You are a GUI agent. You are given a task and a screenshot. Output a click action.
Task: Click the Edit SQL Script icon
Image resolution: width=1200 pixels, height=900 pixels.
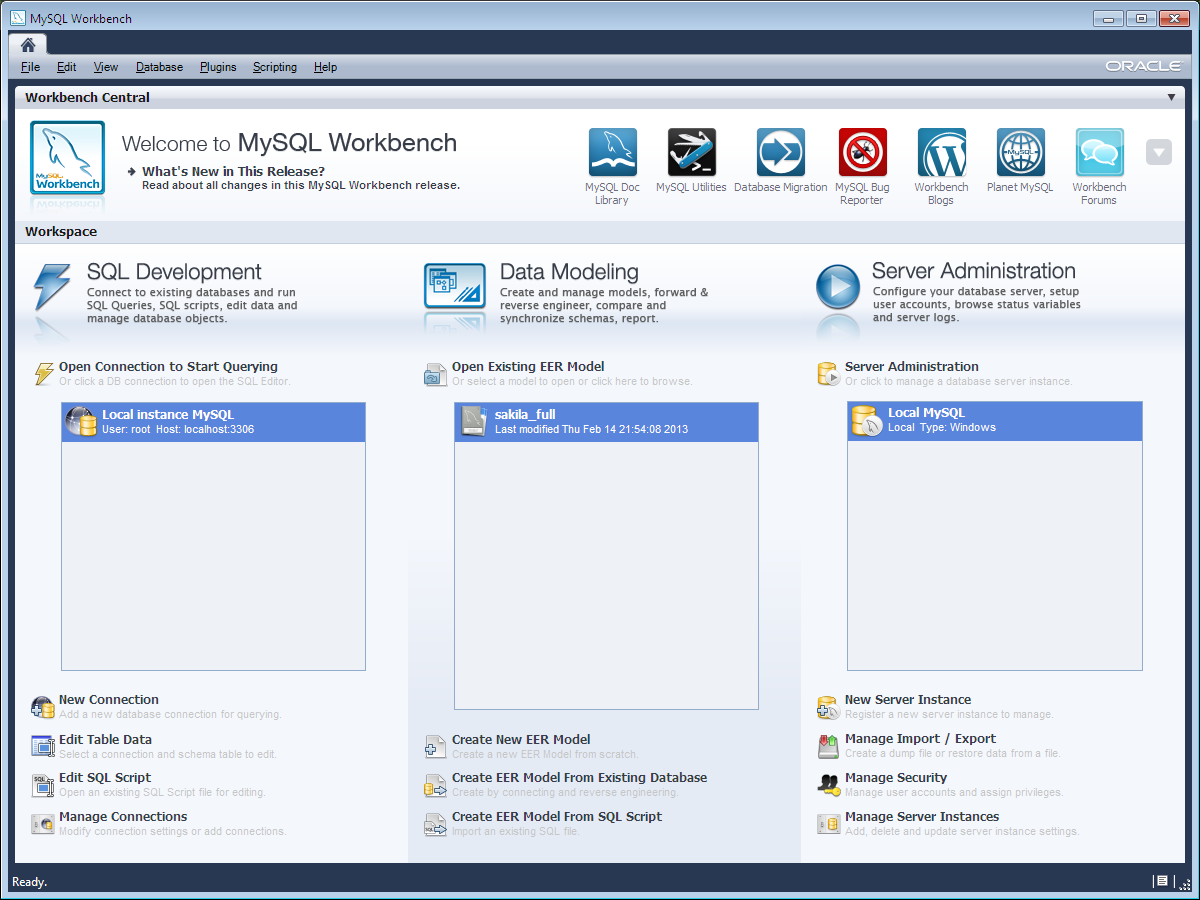click(x=43, y=785)
